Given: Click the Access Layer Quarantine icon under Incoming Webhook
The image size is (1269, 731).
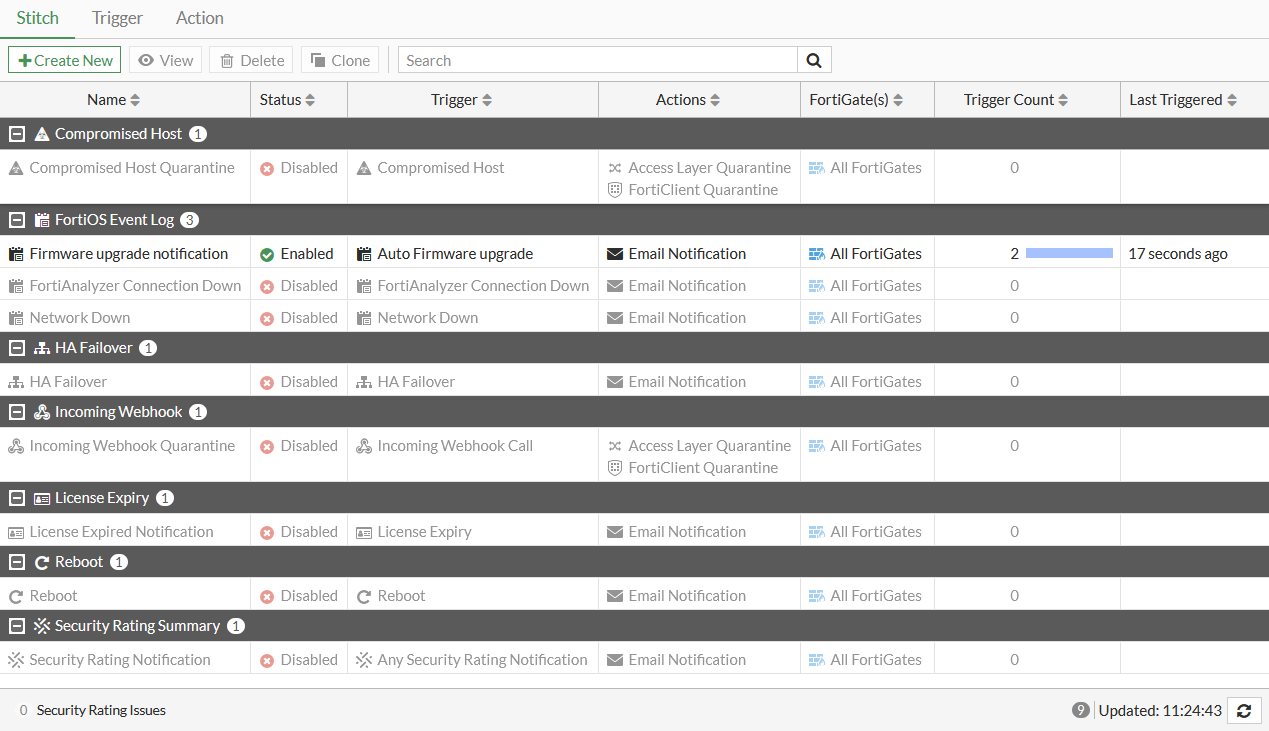Looking at the screenshot, I should (615, 446).
